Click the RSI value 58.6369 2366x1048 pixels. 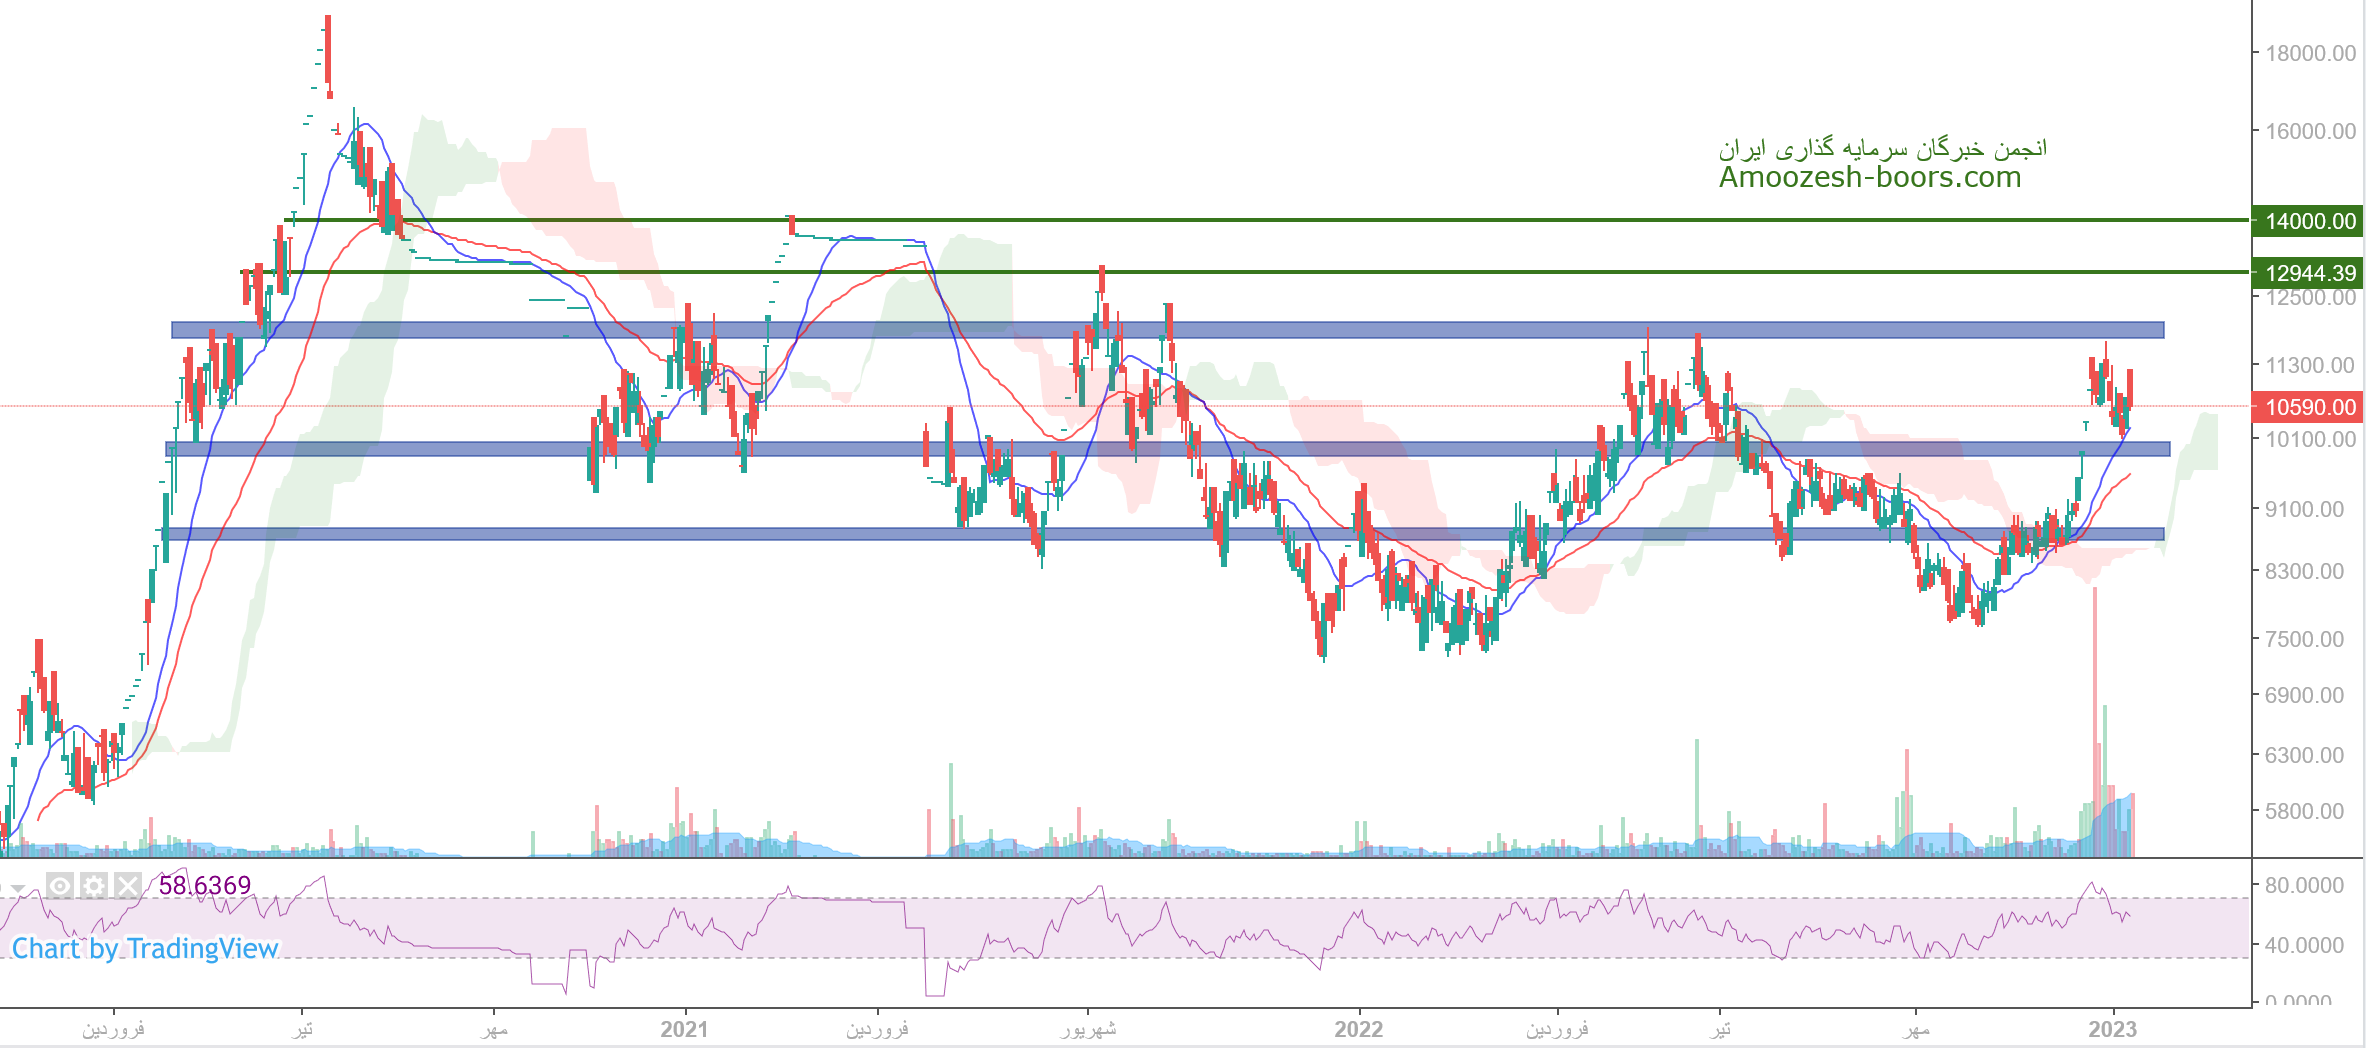pos(205,885)
